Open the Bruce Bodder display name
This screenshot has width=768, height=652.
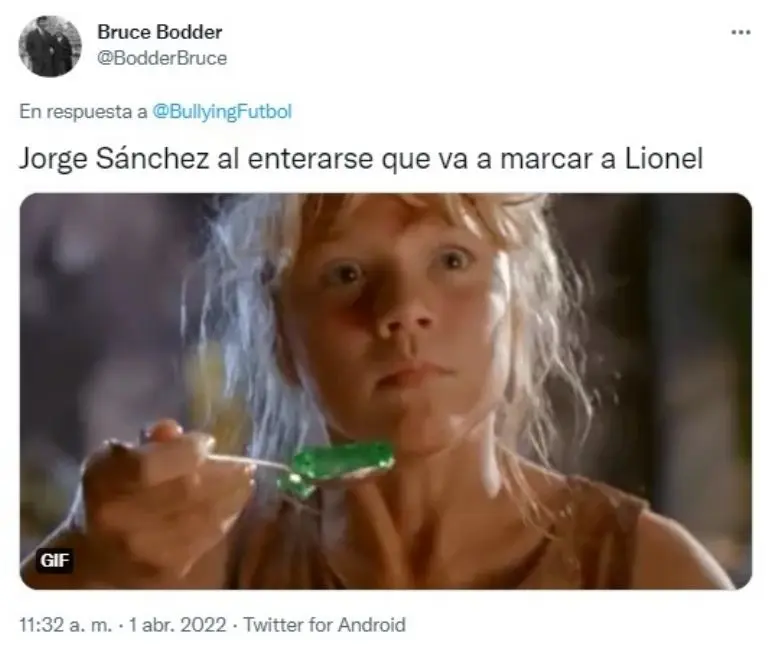(x=160, y=32)
